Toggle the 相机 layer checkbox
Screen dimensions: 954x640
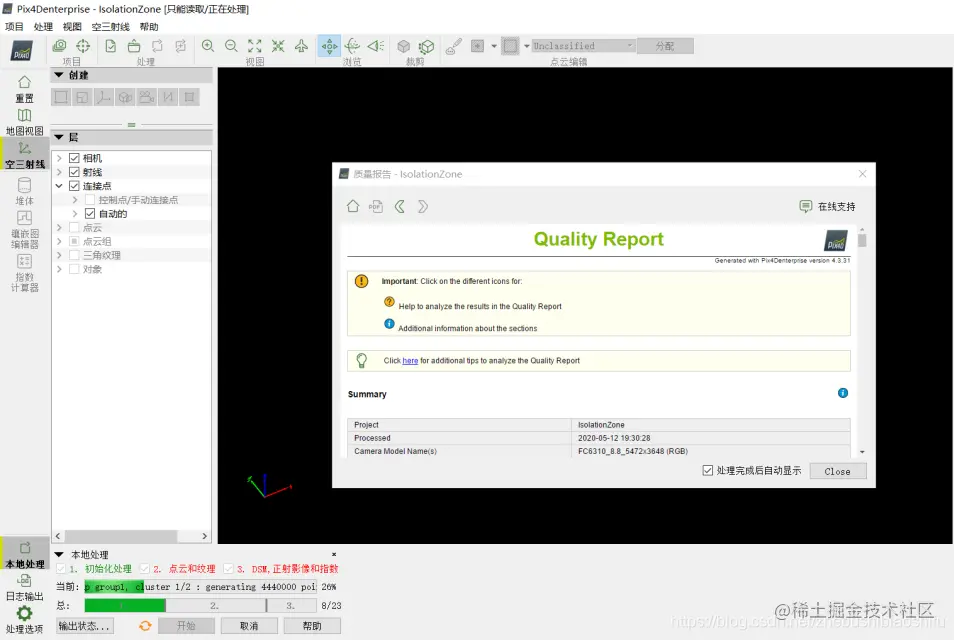[x=74, y=158]
